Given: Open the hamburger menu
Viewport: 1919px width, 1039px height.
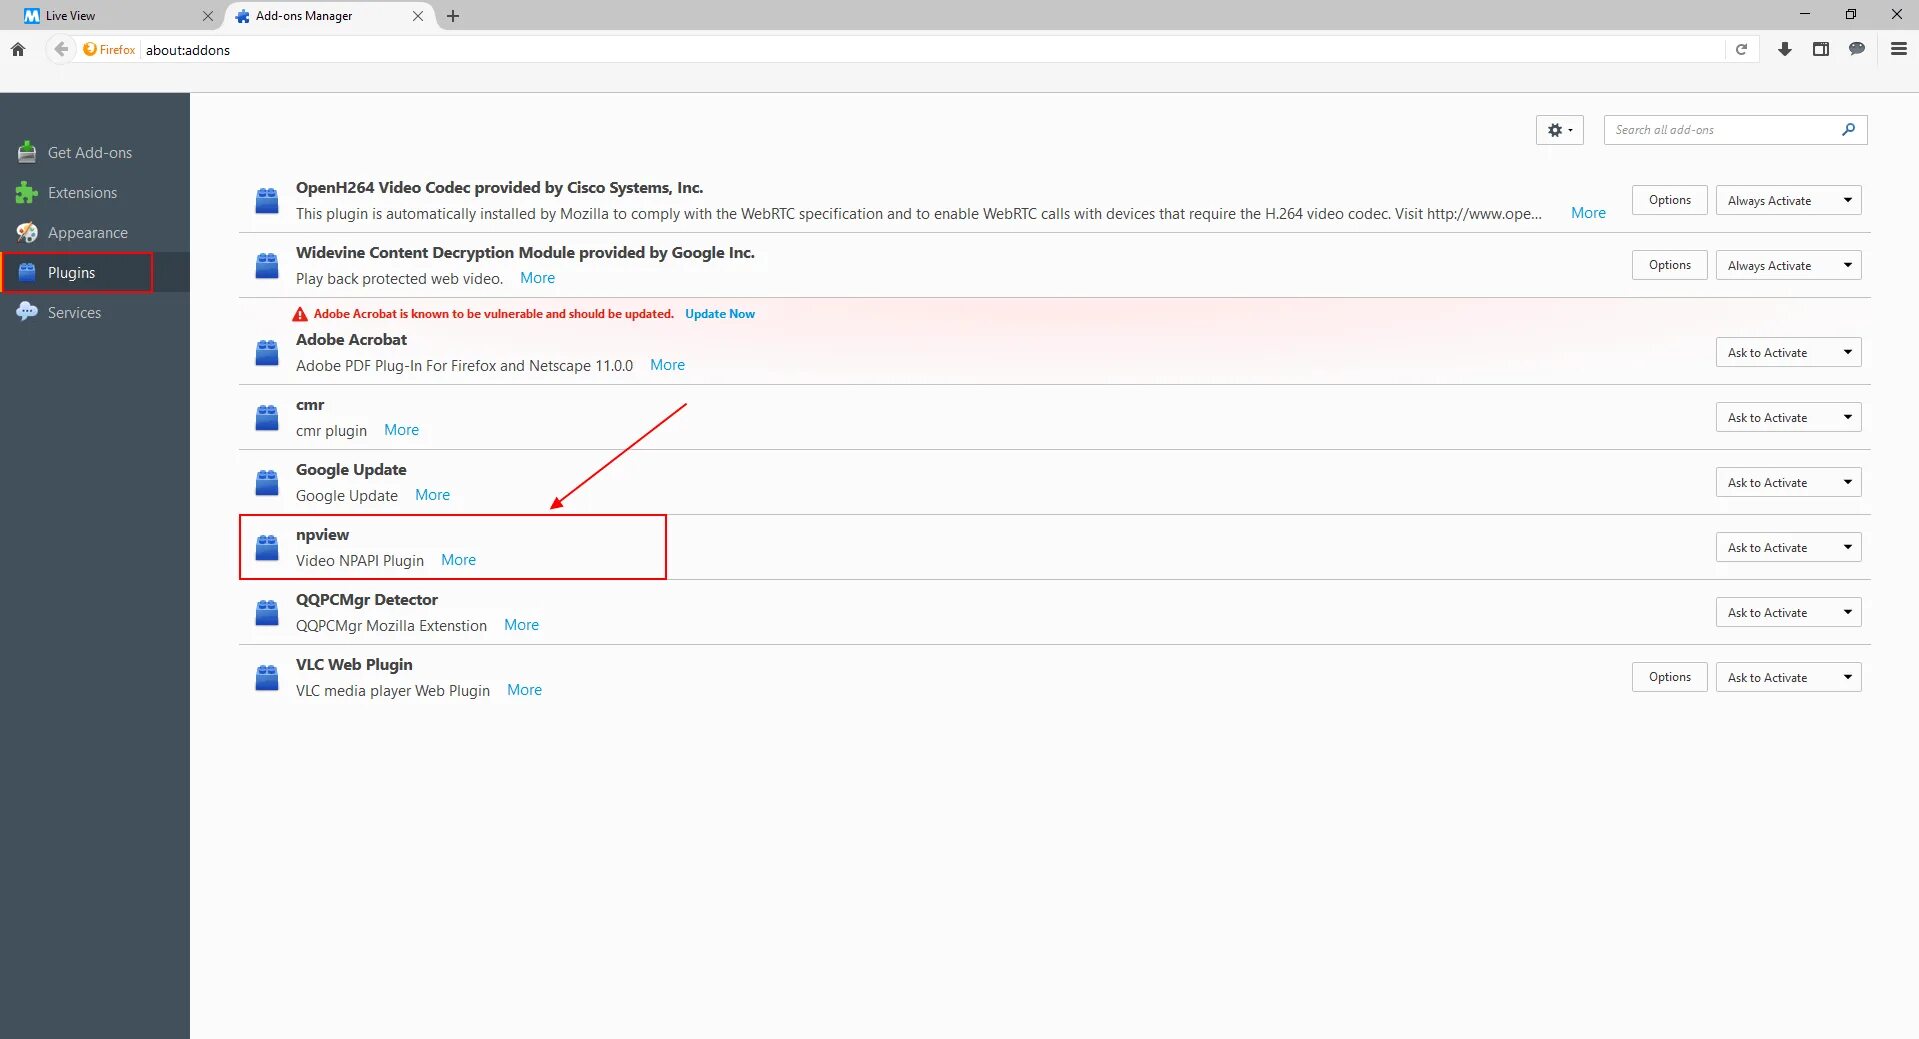Looking at the screenshot, I should [x=1899, y=49].
